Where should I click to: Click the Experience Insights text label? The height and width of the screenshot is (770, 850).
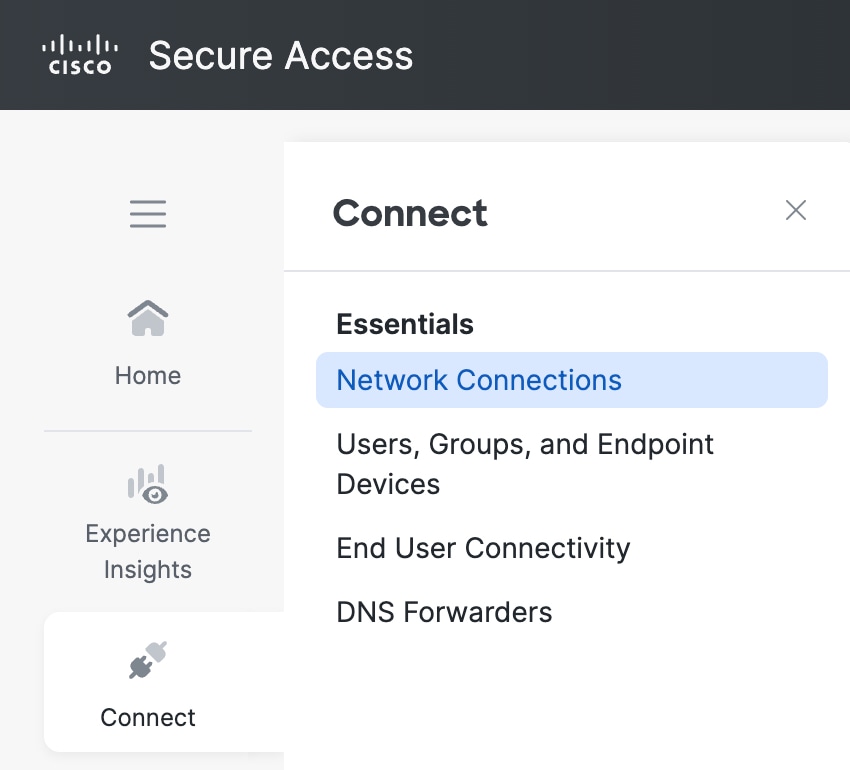click(x=148, y=551)
